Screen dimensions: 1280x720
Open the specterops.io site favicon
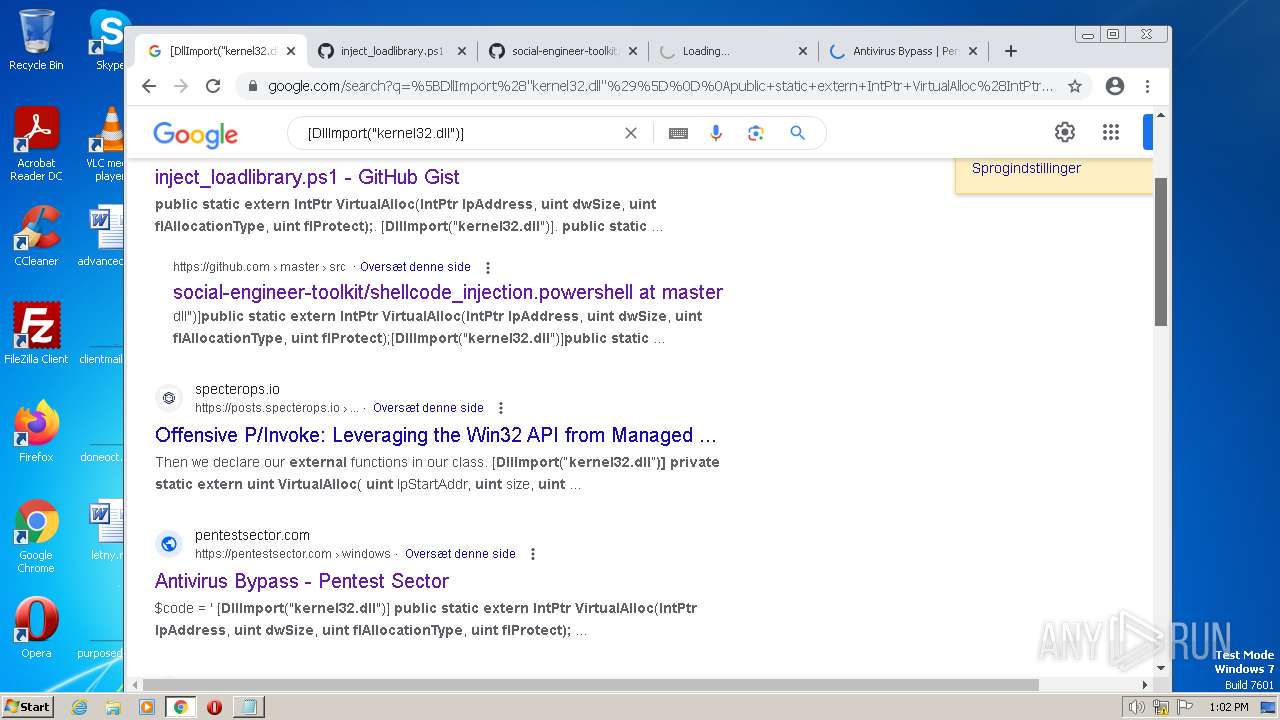(x=169, y=398)
